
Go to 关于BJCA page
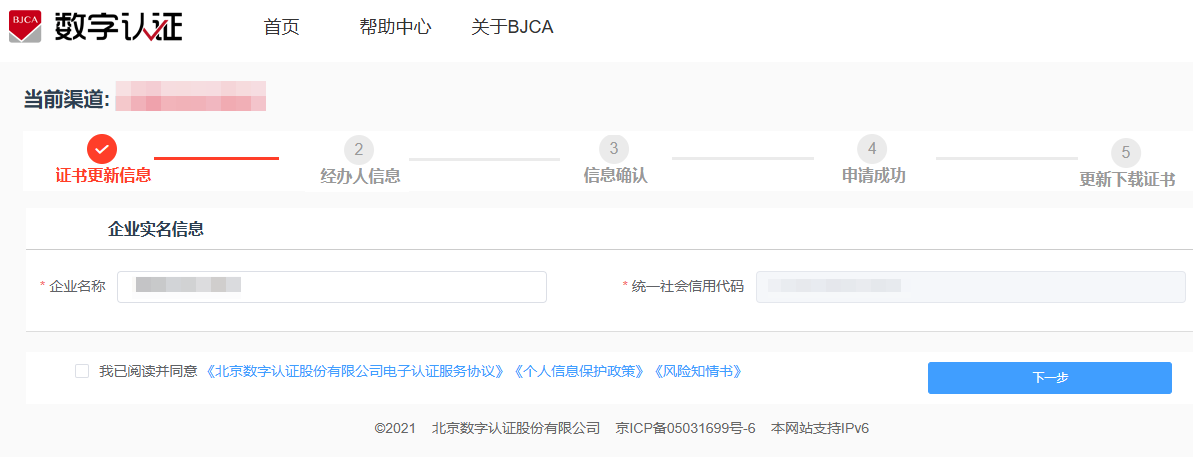(512, 27)
